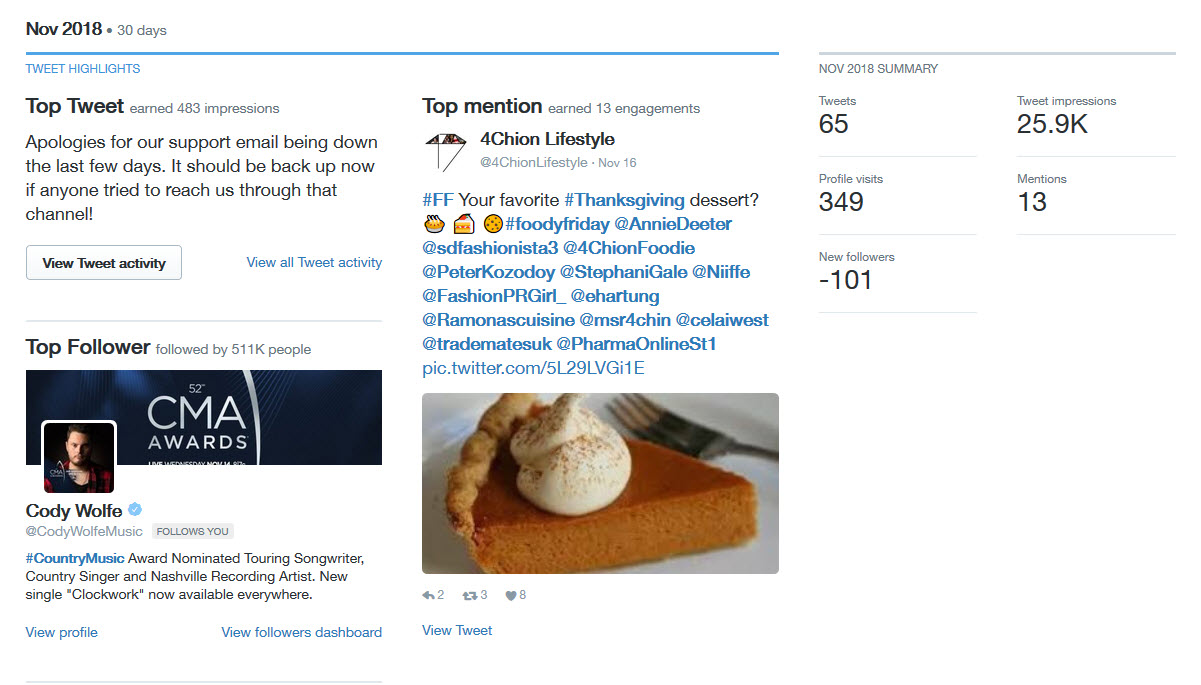Click Cody Wolfe's profile picture
The width and height of the screenshot is (1201, 685).
[79, 457]
